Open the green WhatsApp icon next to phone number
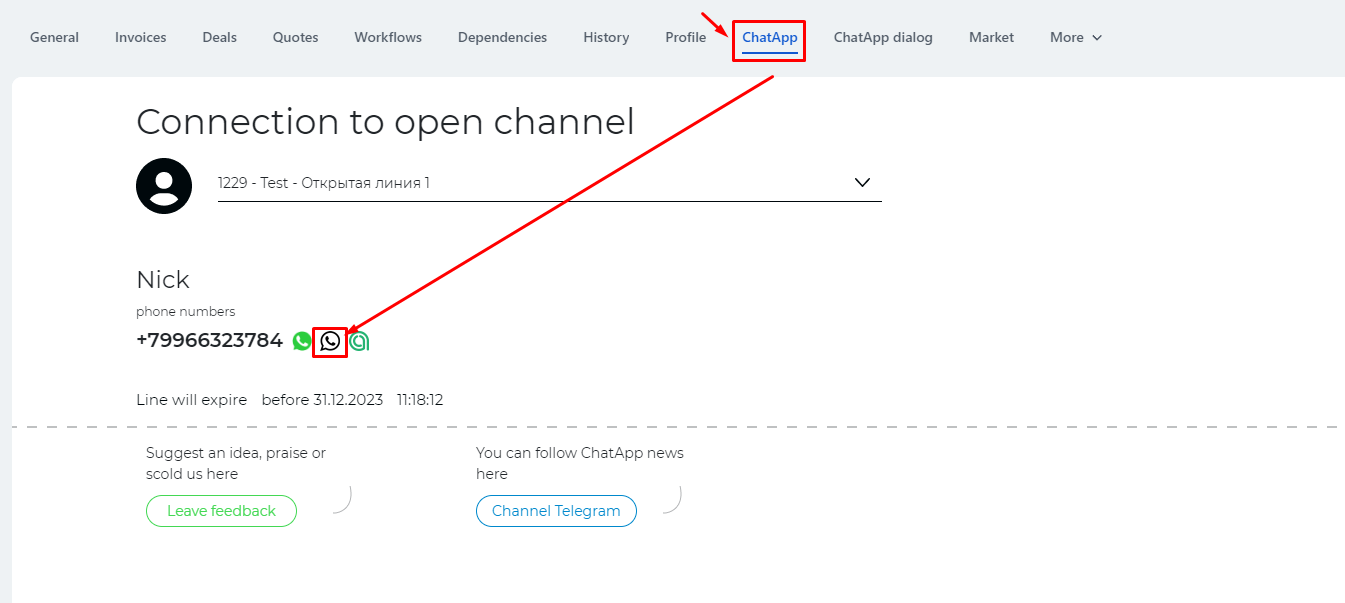 [302, 341]
